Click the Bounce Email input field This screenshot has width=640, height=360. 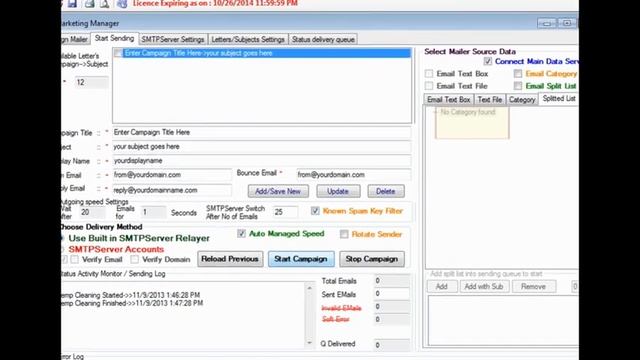click(353, 175)
